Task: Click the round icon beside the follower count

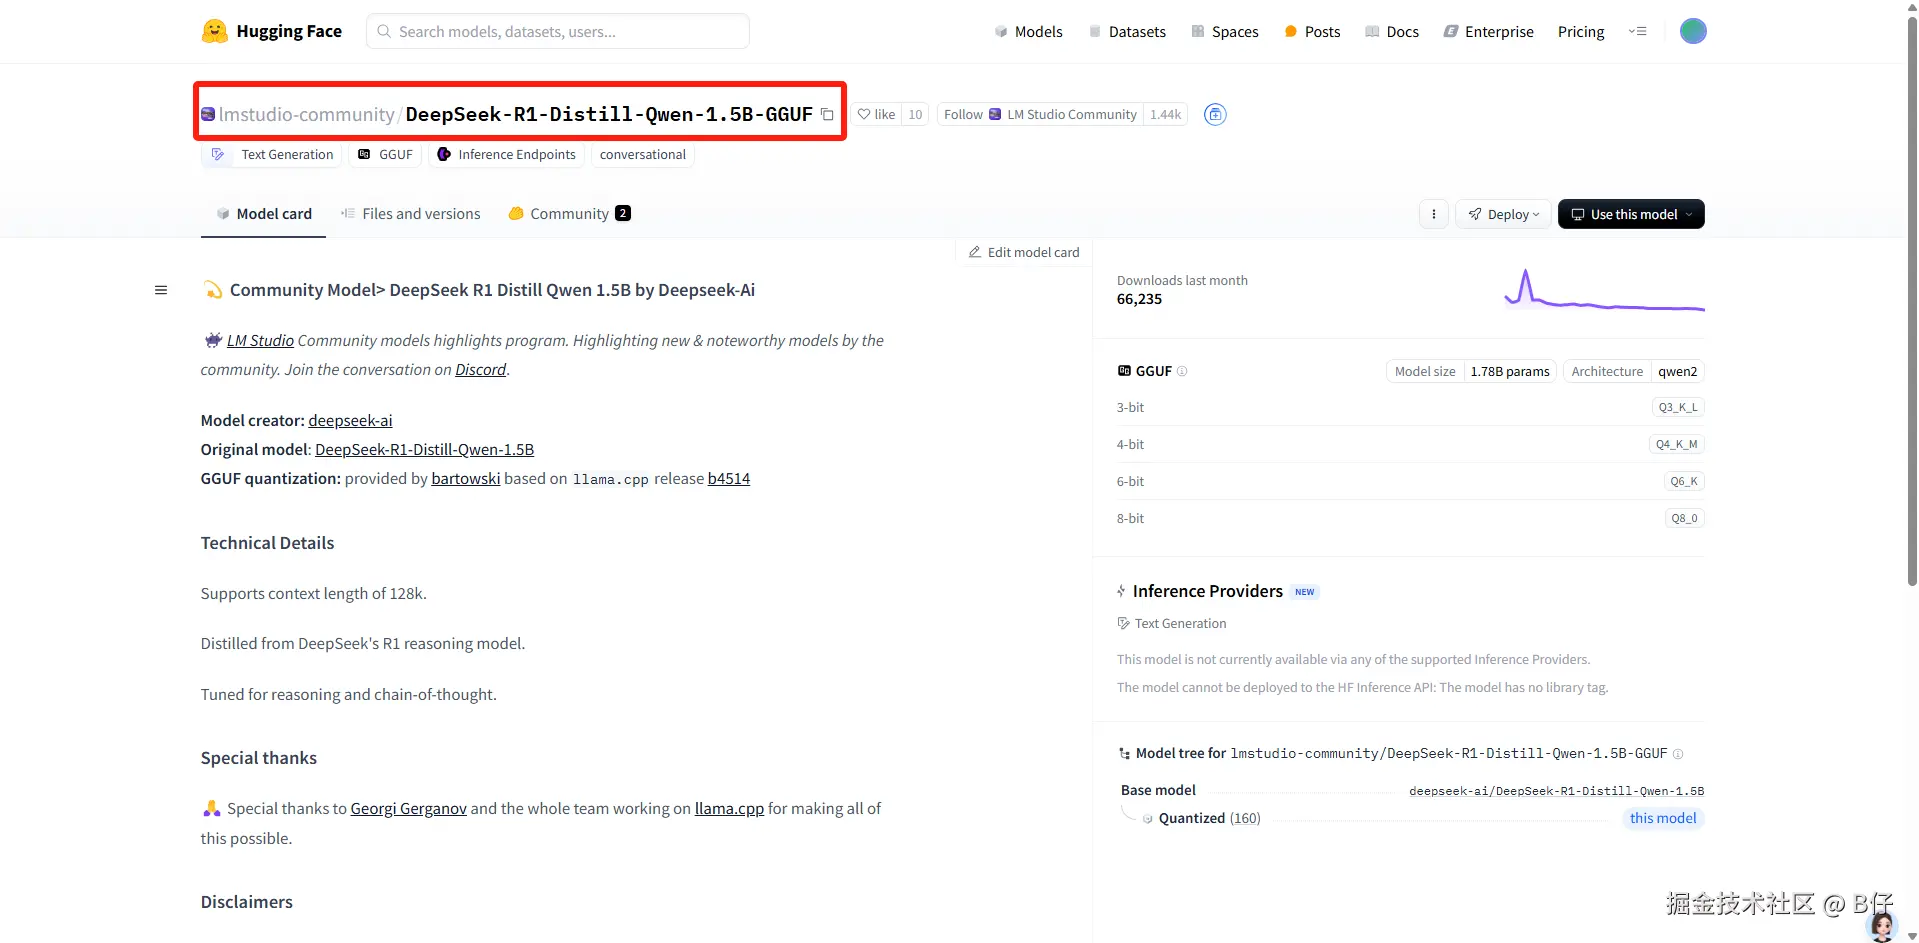Action: pos(1215,114)
